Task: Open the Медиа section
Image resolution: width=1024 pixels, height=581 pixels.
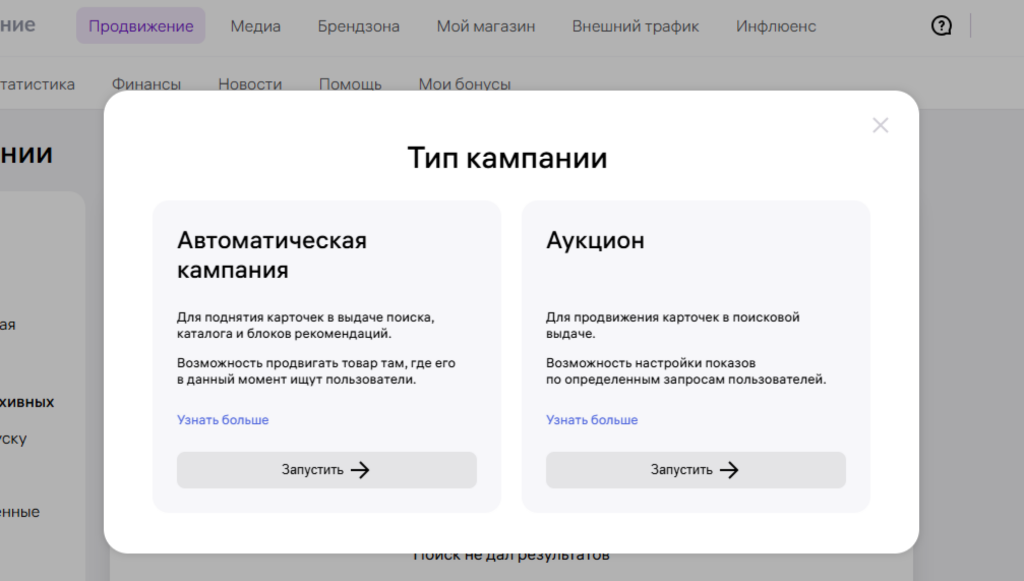Action: [255, 26]
